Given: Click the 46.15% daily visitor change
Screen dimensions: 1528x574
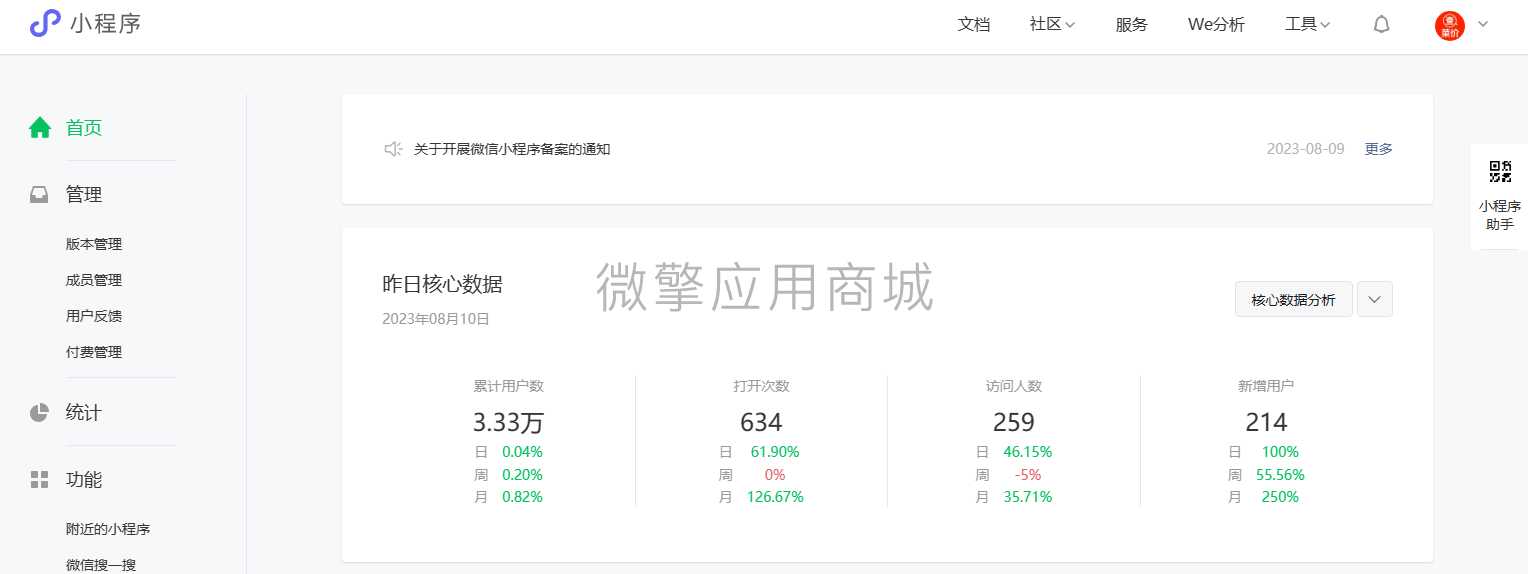Looking at the screenshot, I should click(1028, 452).
